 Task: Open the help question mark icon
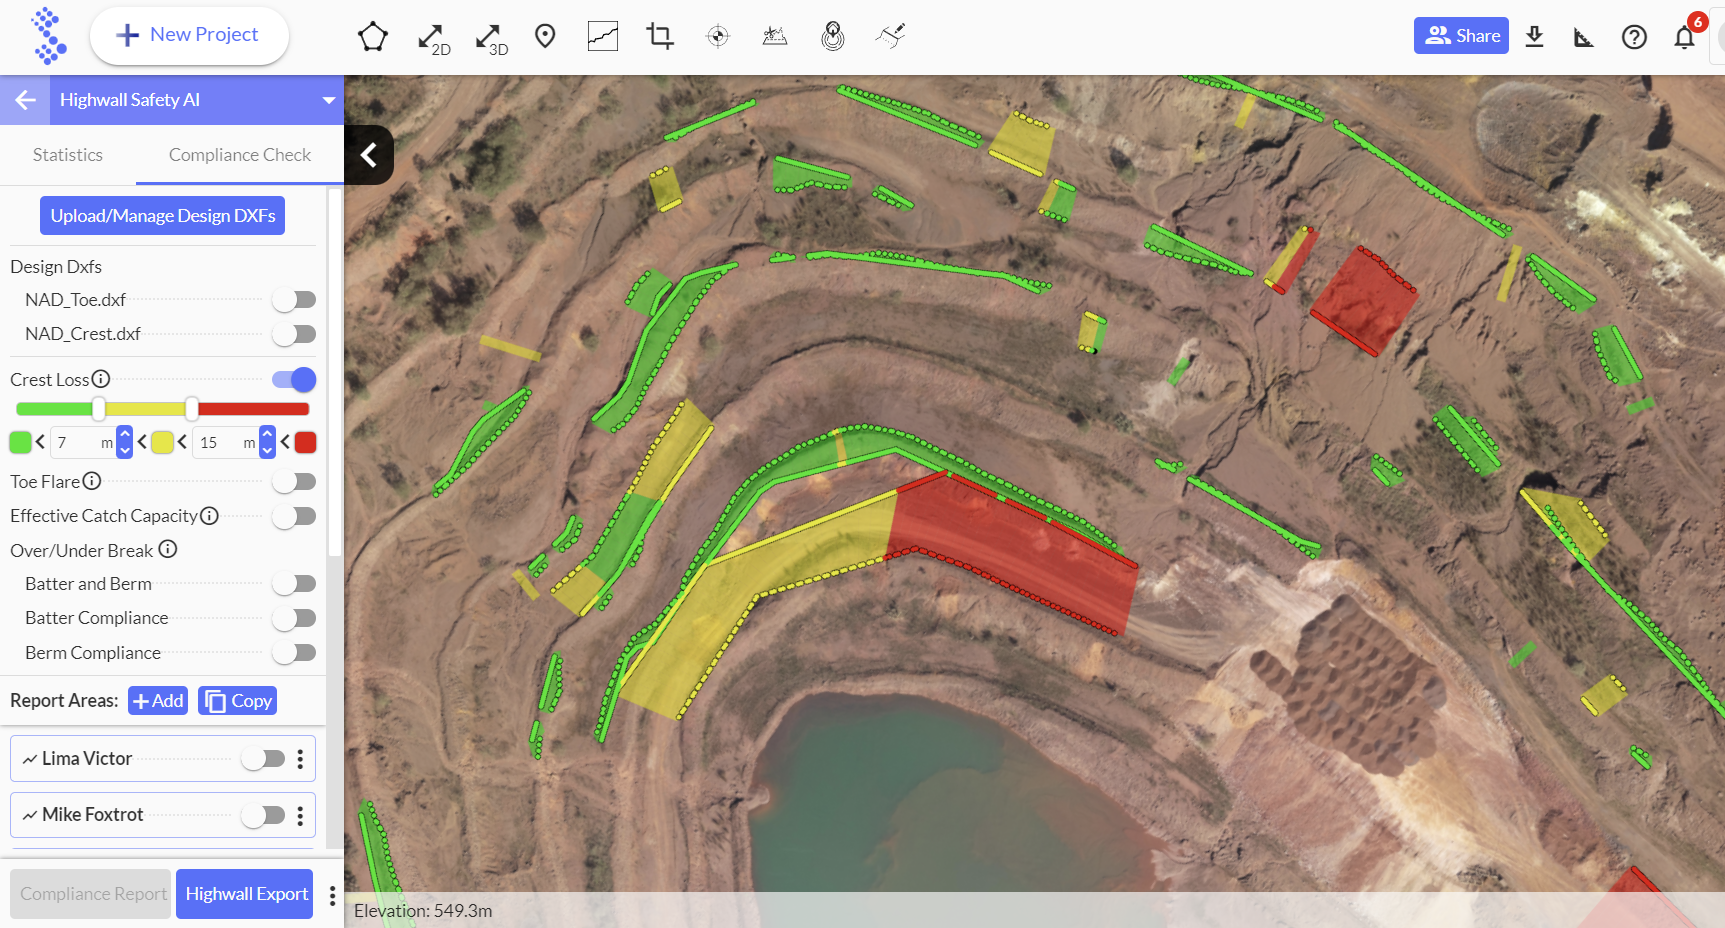(x=1634, y=38)
